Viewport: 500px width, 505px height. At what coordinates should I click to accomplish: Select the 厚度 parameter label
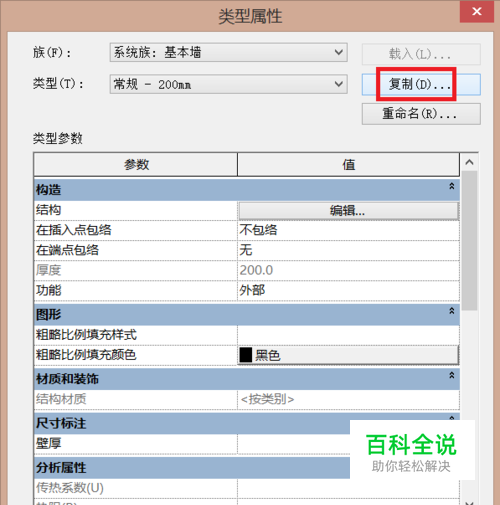point(49,270)
